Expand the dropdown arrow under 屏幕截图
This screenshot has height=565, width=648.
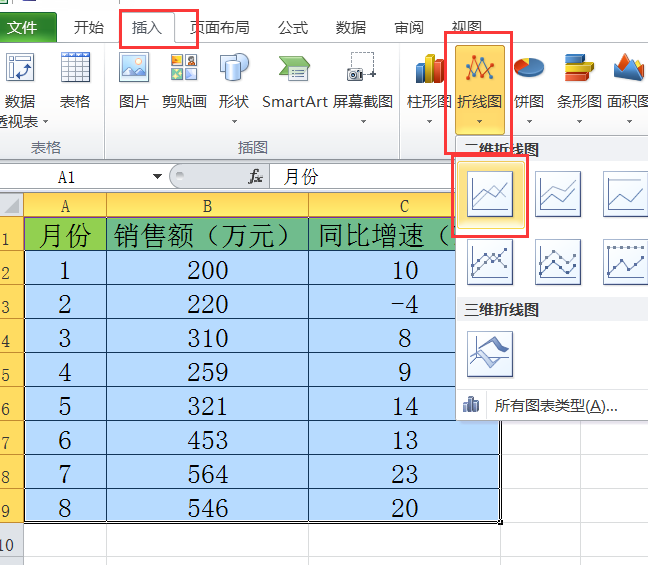363,122
